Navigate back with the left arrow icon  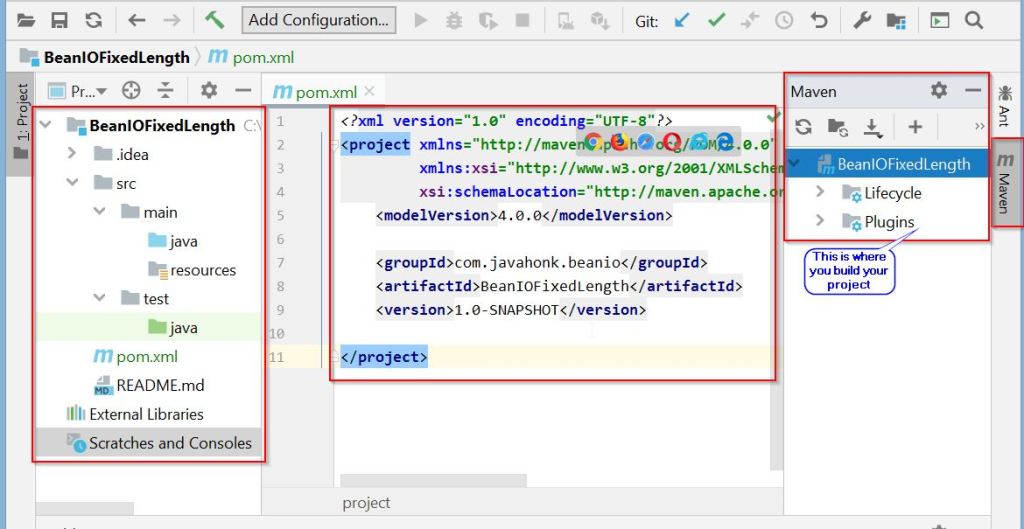pyautogui.click(x=136, y=20)
